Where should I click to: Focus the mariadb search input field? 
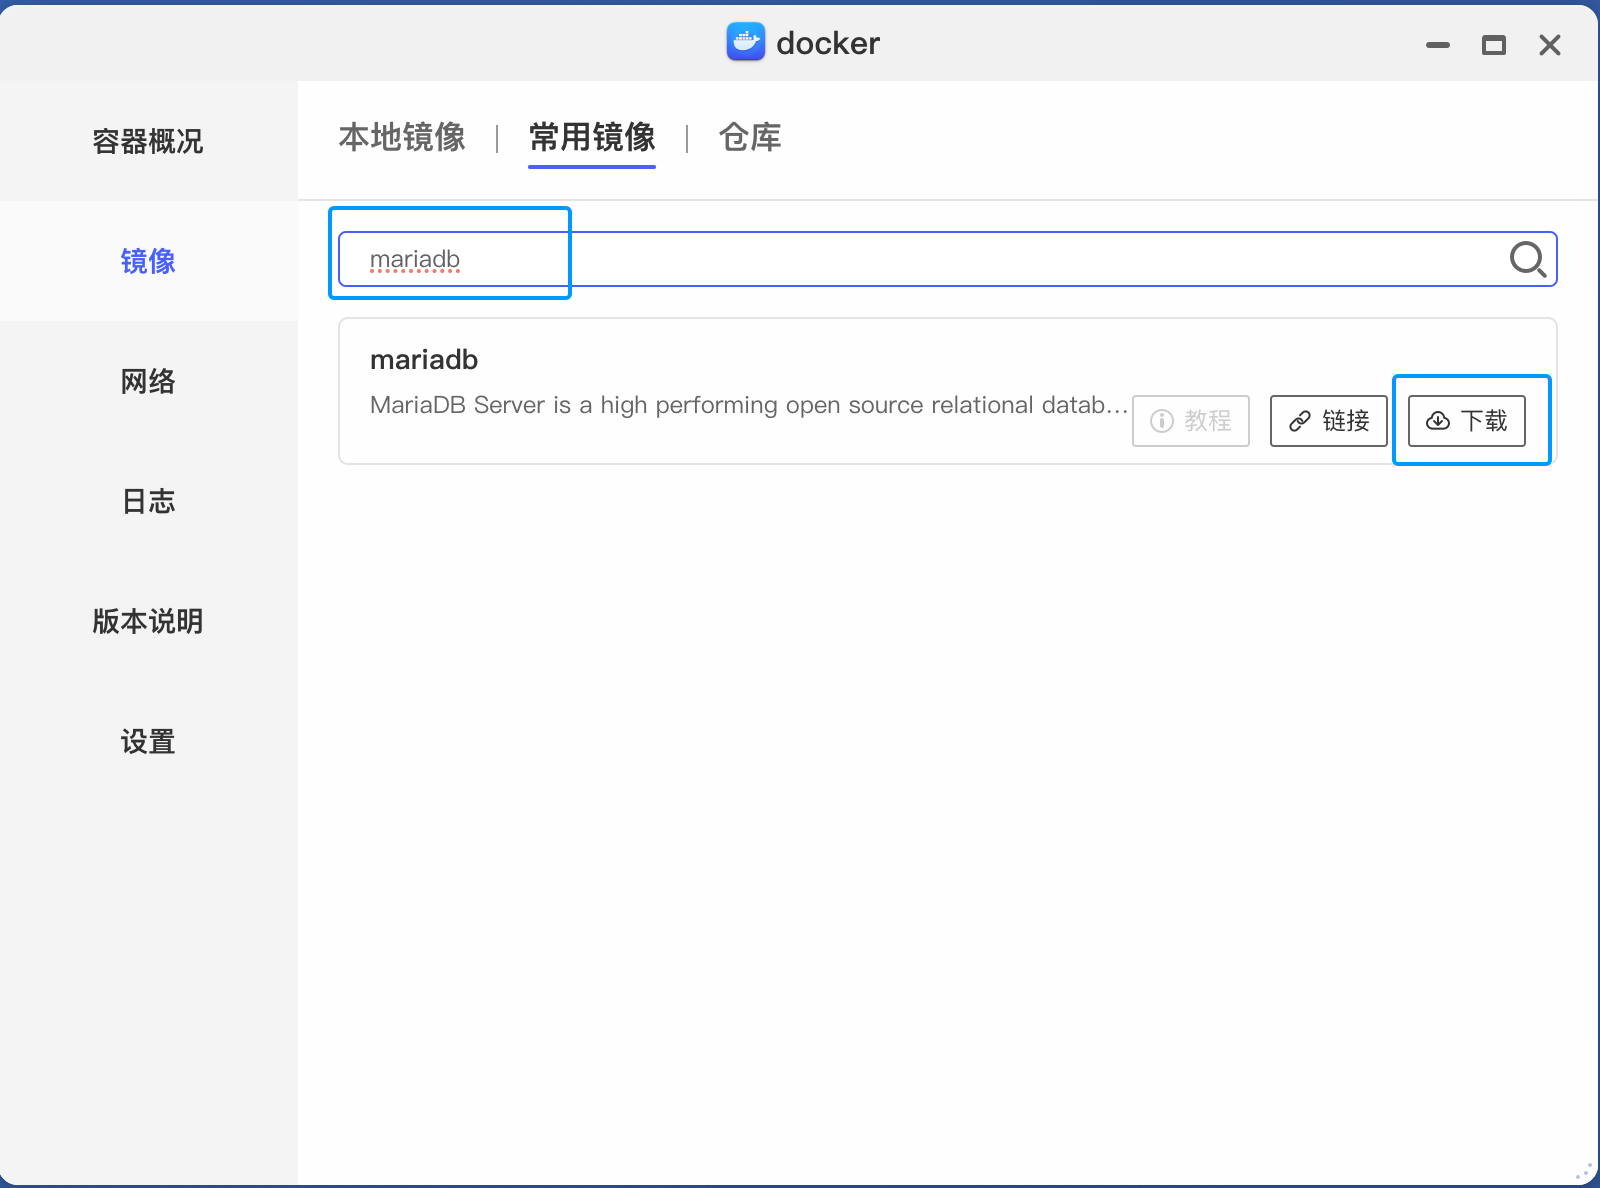947,259
